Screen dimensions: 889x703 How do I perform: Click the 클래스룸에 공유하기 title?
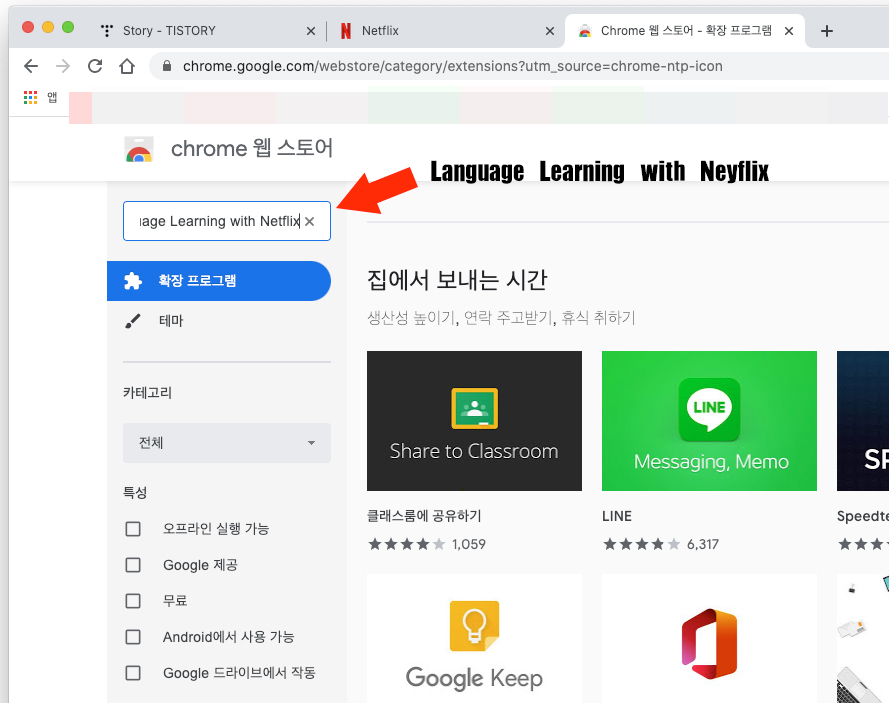click(424, 516)
